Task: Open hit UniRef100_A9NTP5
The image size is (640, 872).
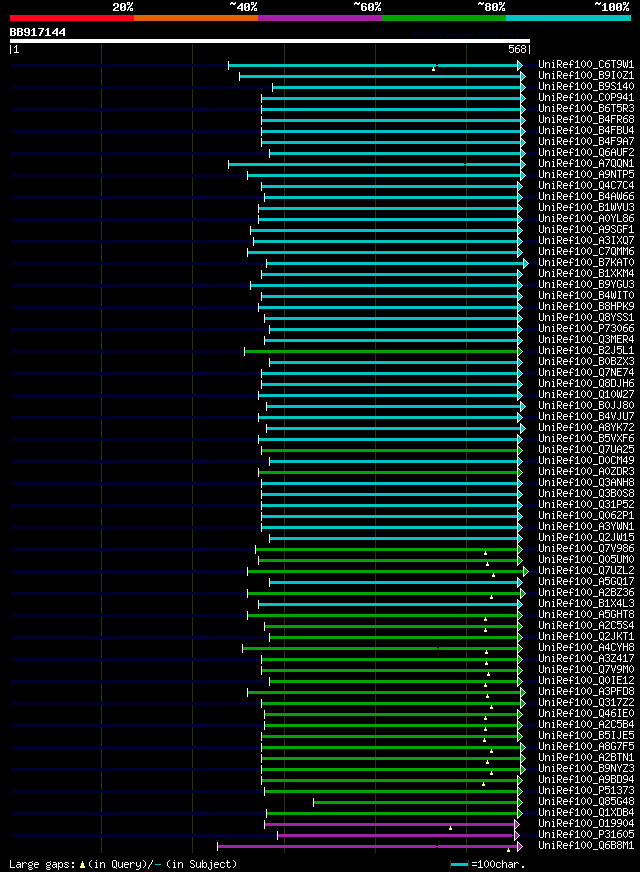Action: click(x=586, y=175)
